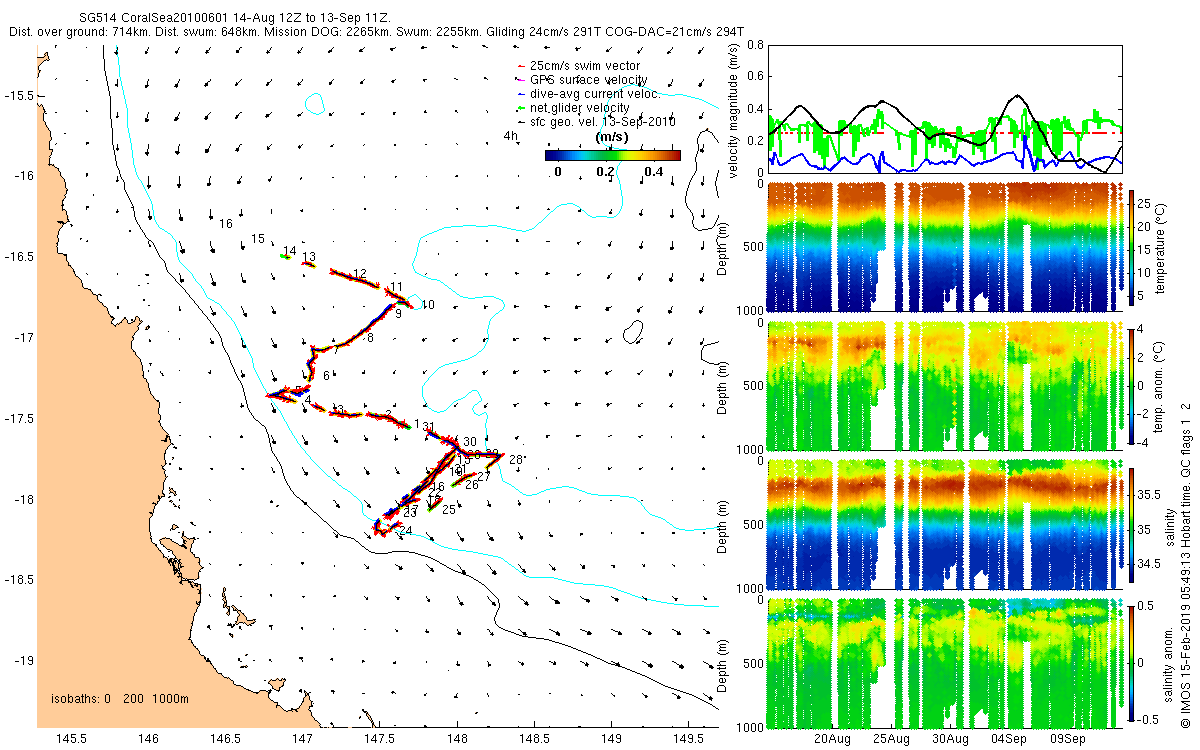Click the salinity anom. colorbar

click(1131, 661)
